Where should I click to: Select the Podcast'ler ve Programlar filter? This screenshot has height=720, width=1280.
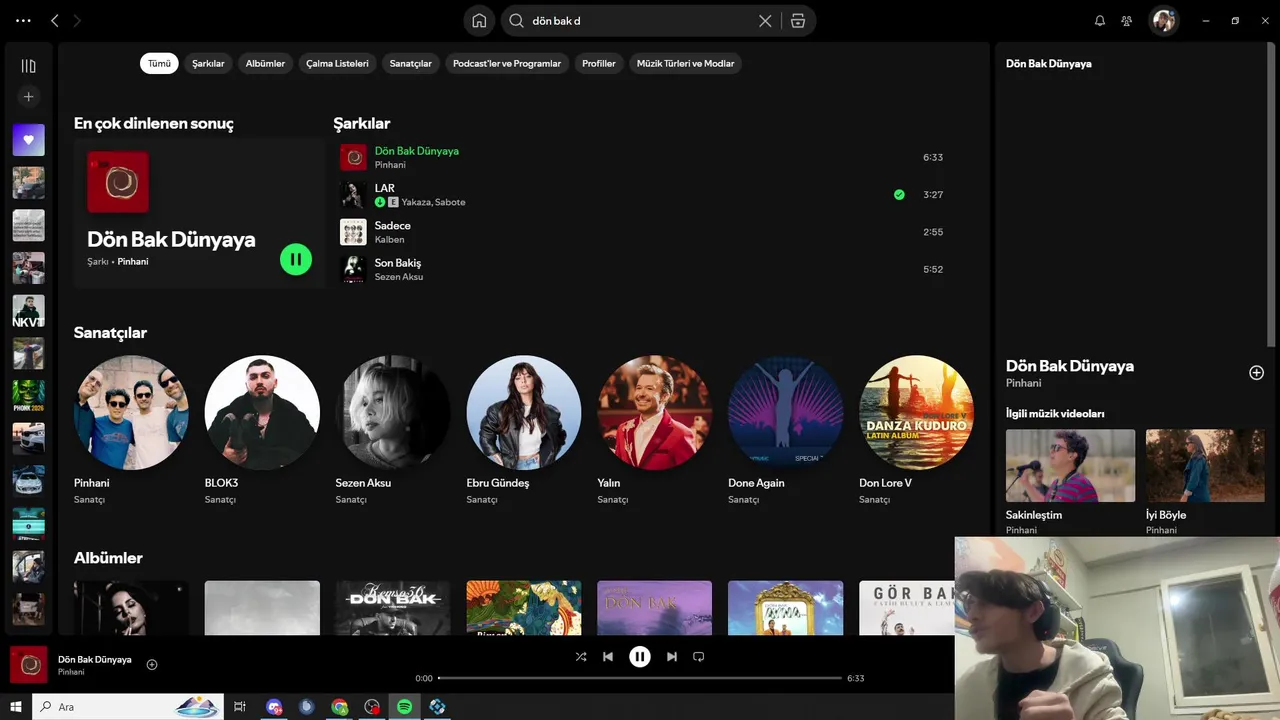[x=507, y=63]
